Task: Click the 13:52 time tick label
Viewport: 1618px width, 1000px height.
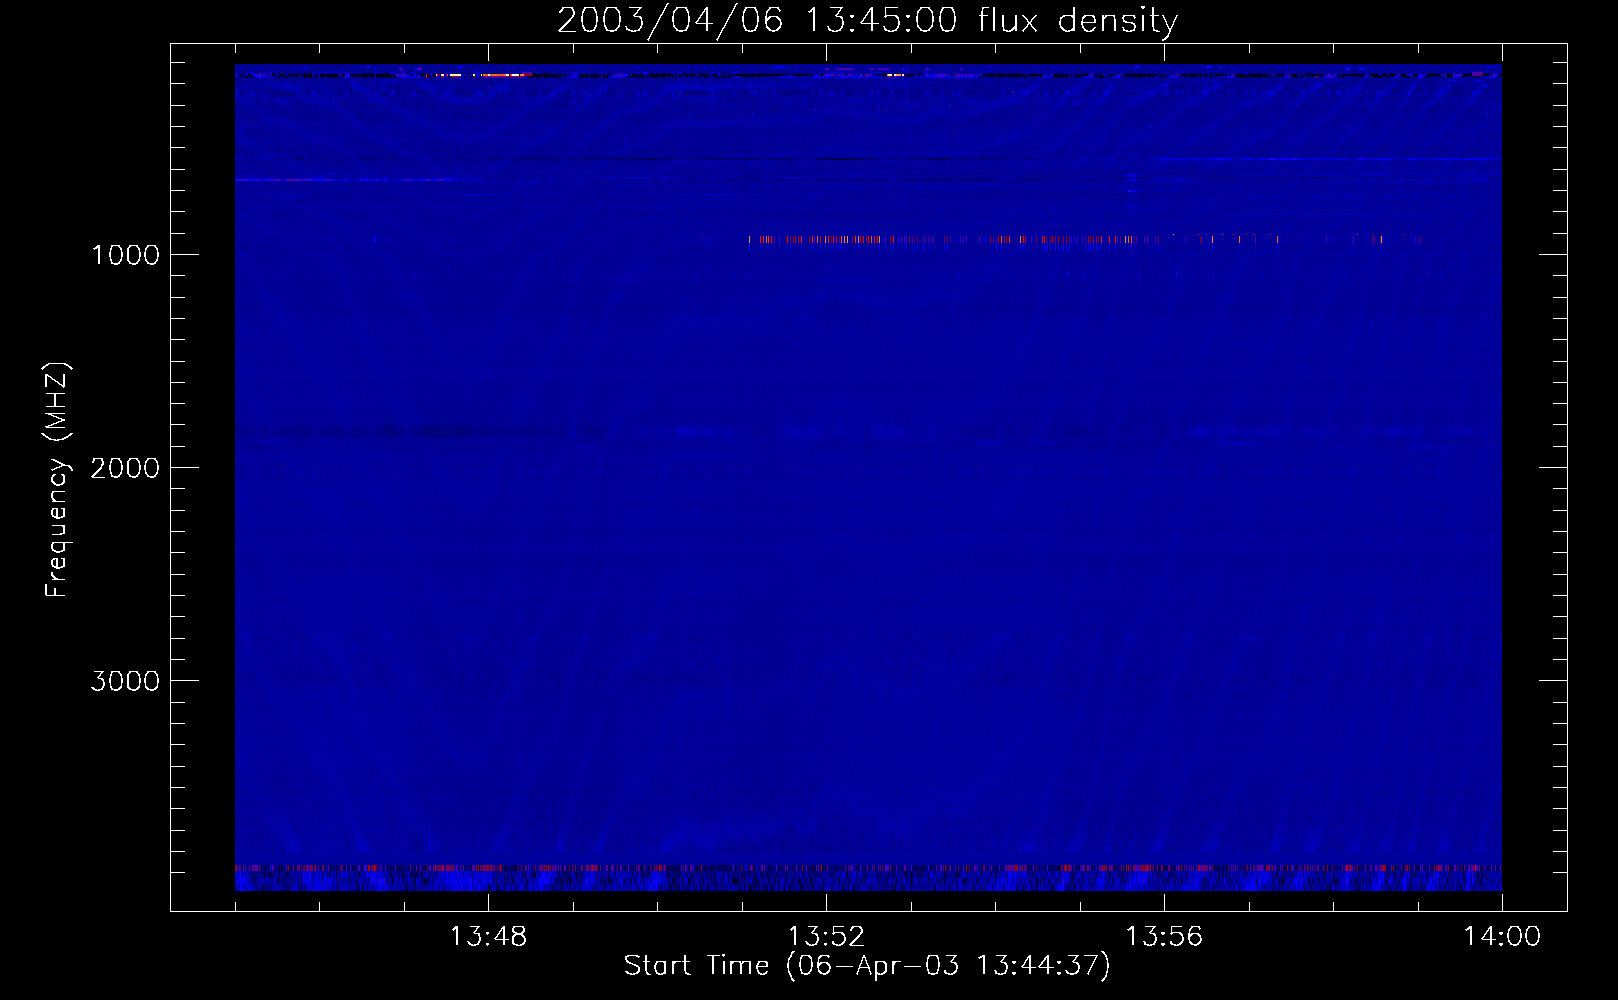Action: pyautogui.click(x=826, y=937)
